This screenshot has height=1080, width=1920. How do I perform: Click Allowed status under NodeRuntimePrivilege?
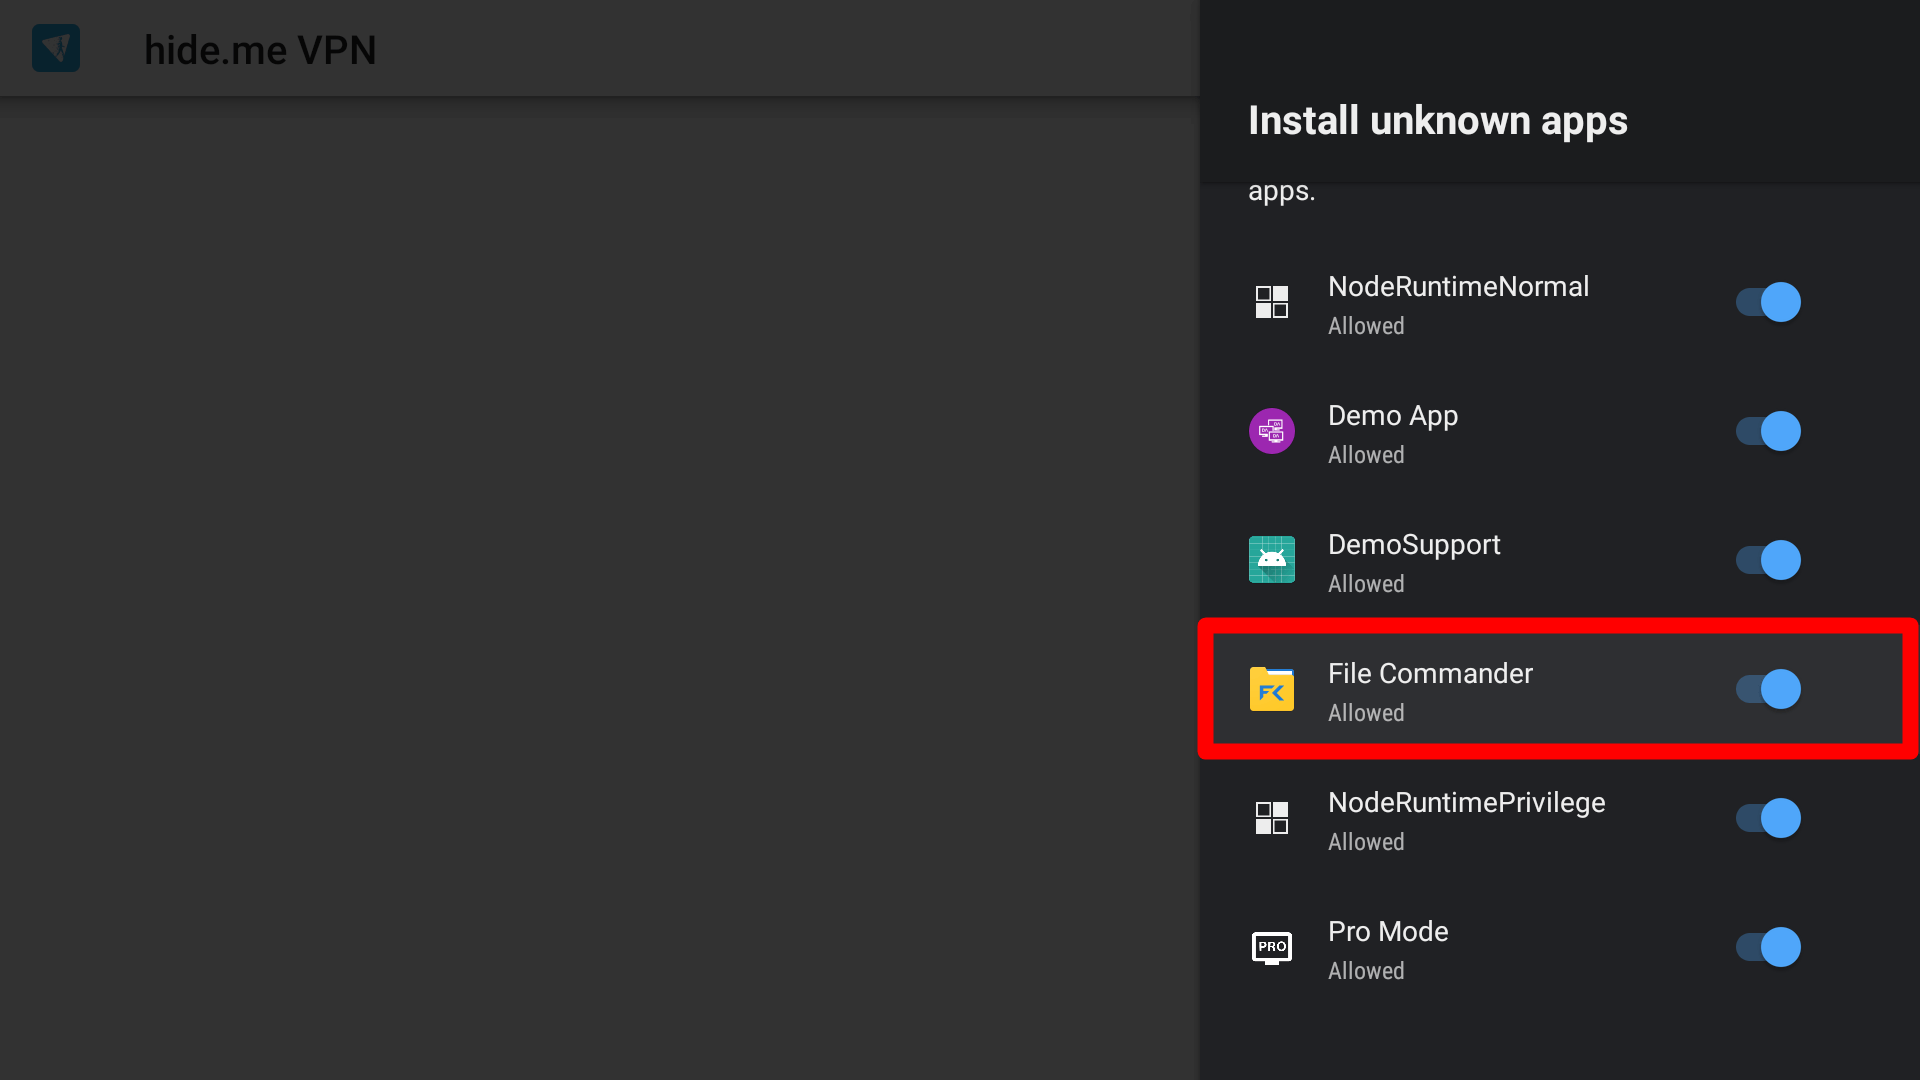point(1366,842)
